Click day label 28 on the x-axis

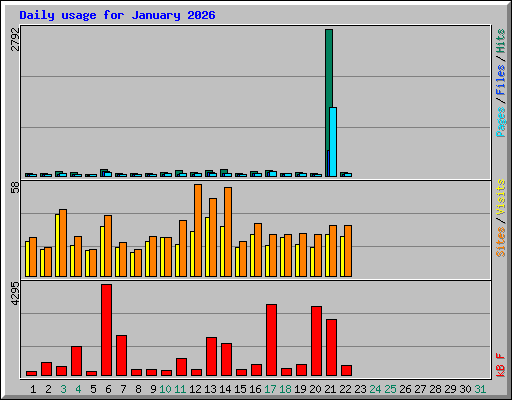coord(435,389)
